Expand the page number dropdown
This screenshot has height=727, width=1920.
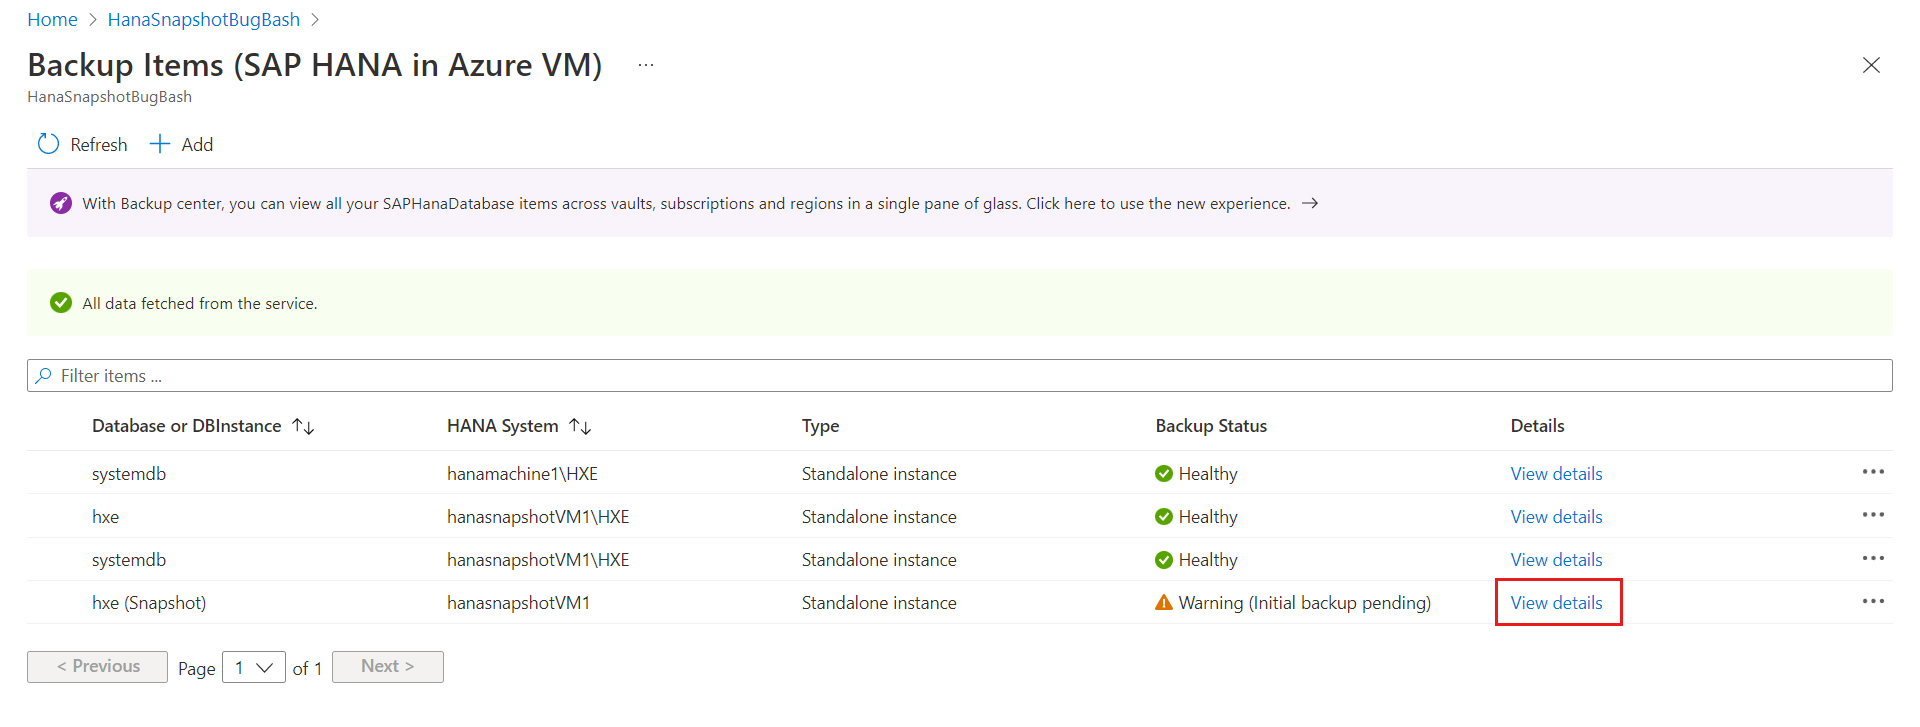pyautogui.click(x=254, y=667)
